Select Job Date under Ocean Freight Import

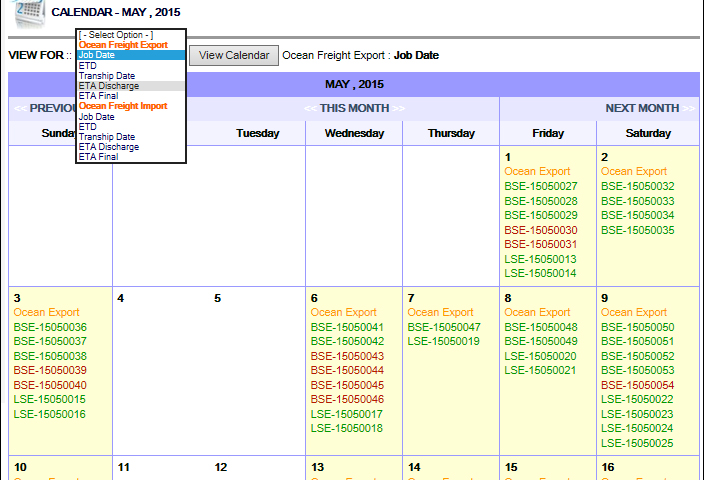[x=131, y=117]
